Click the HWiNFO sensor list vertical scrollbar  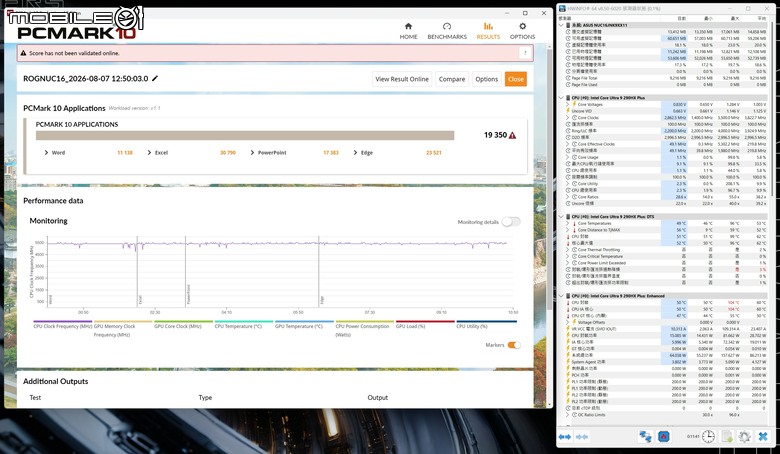point(773,109)
